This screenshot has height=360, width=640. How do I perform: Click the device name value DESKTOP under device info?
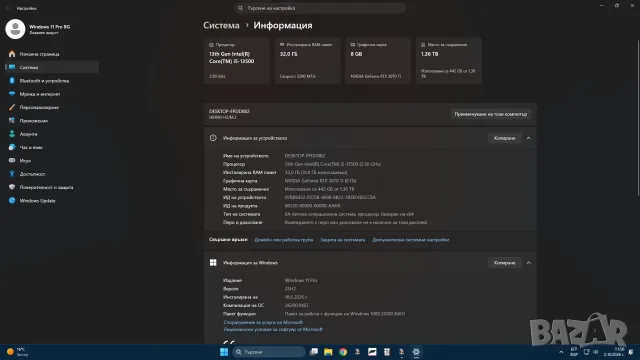pyautogui.click(x=305, y=156)
